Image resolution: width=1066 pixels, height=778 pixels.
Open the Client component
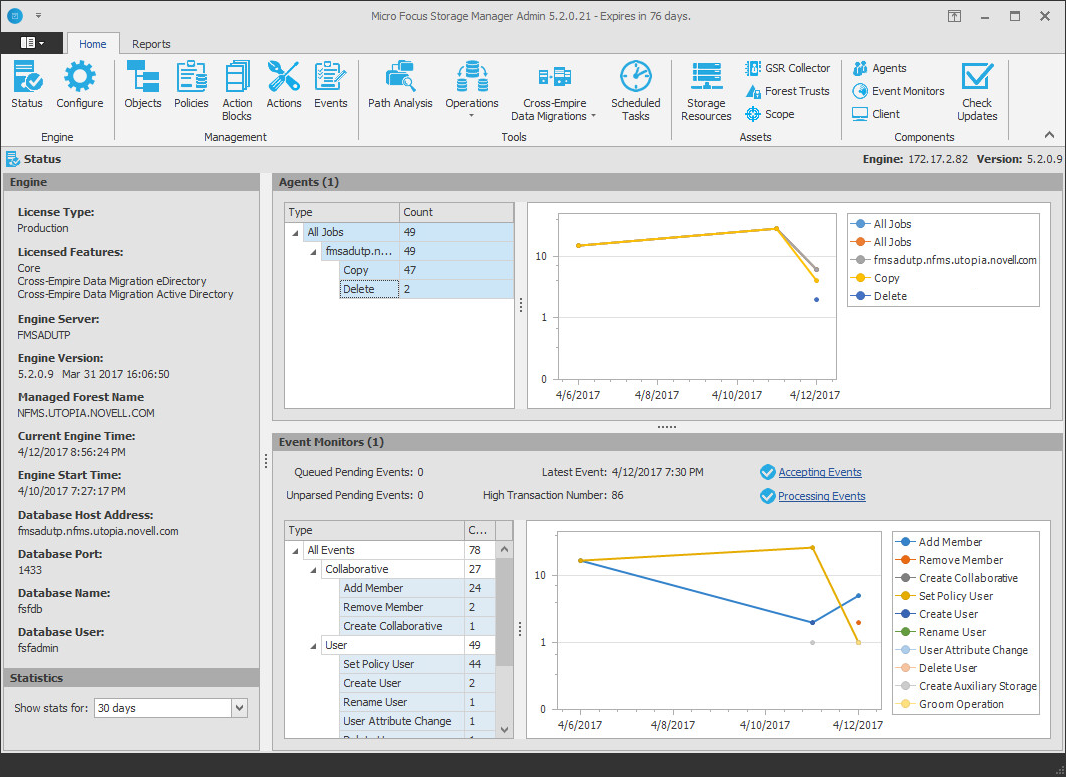tap(876, 114)
